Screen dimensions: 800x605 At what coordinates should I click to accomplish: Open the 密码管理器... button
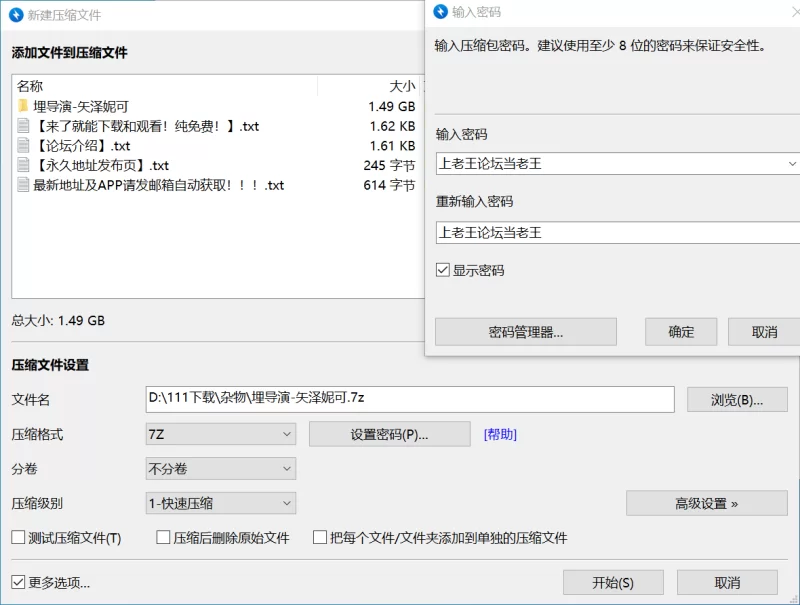[x=526, y=332]
